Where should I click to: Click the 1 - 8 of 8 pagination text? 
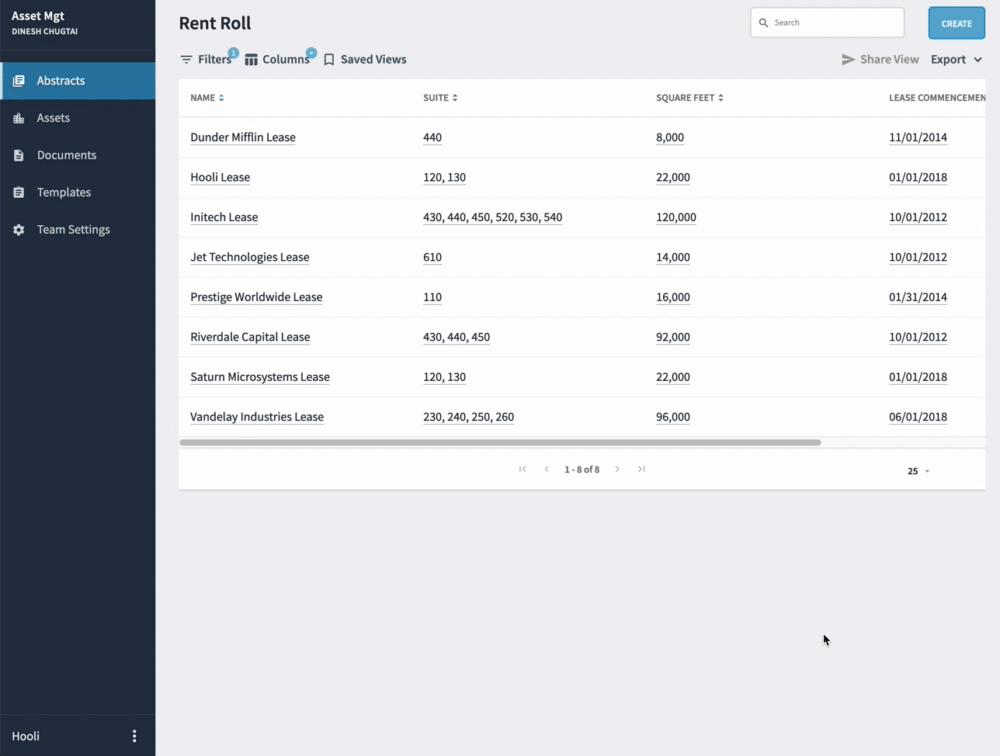coord(582,470)
